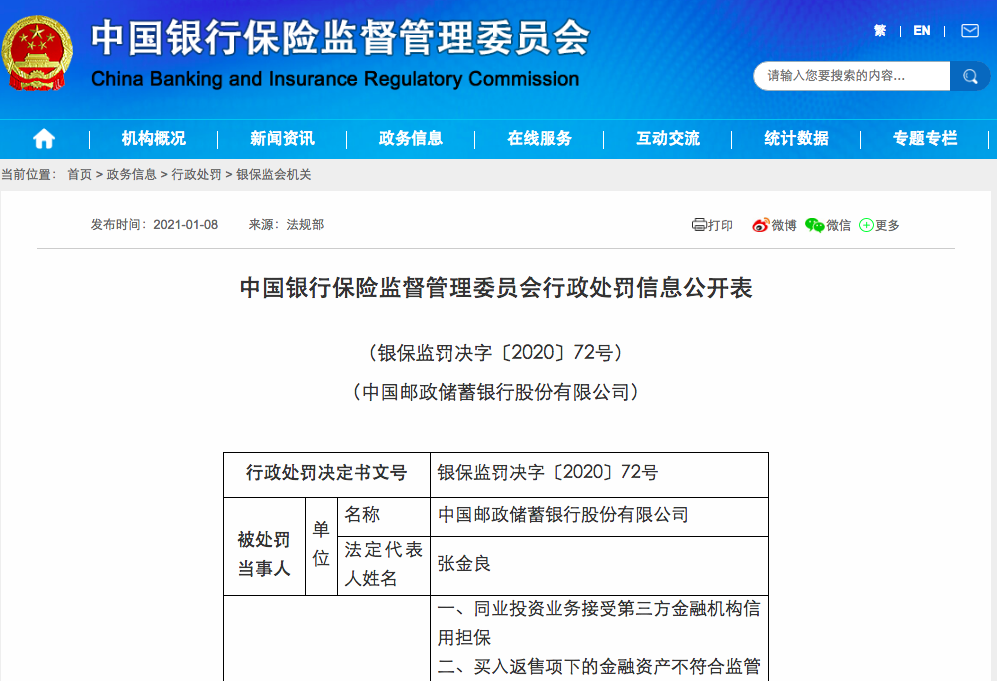This screenshot has height=681, width=997.
Task: Click the national emblem logo
Action: [x=37, y=53]
